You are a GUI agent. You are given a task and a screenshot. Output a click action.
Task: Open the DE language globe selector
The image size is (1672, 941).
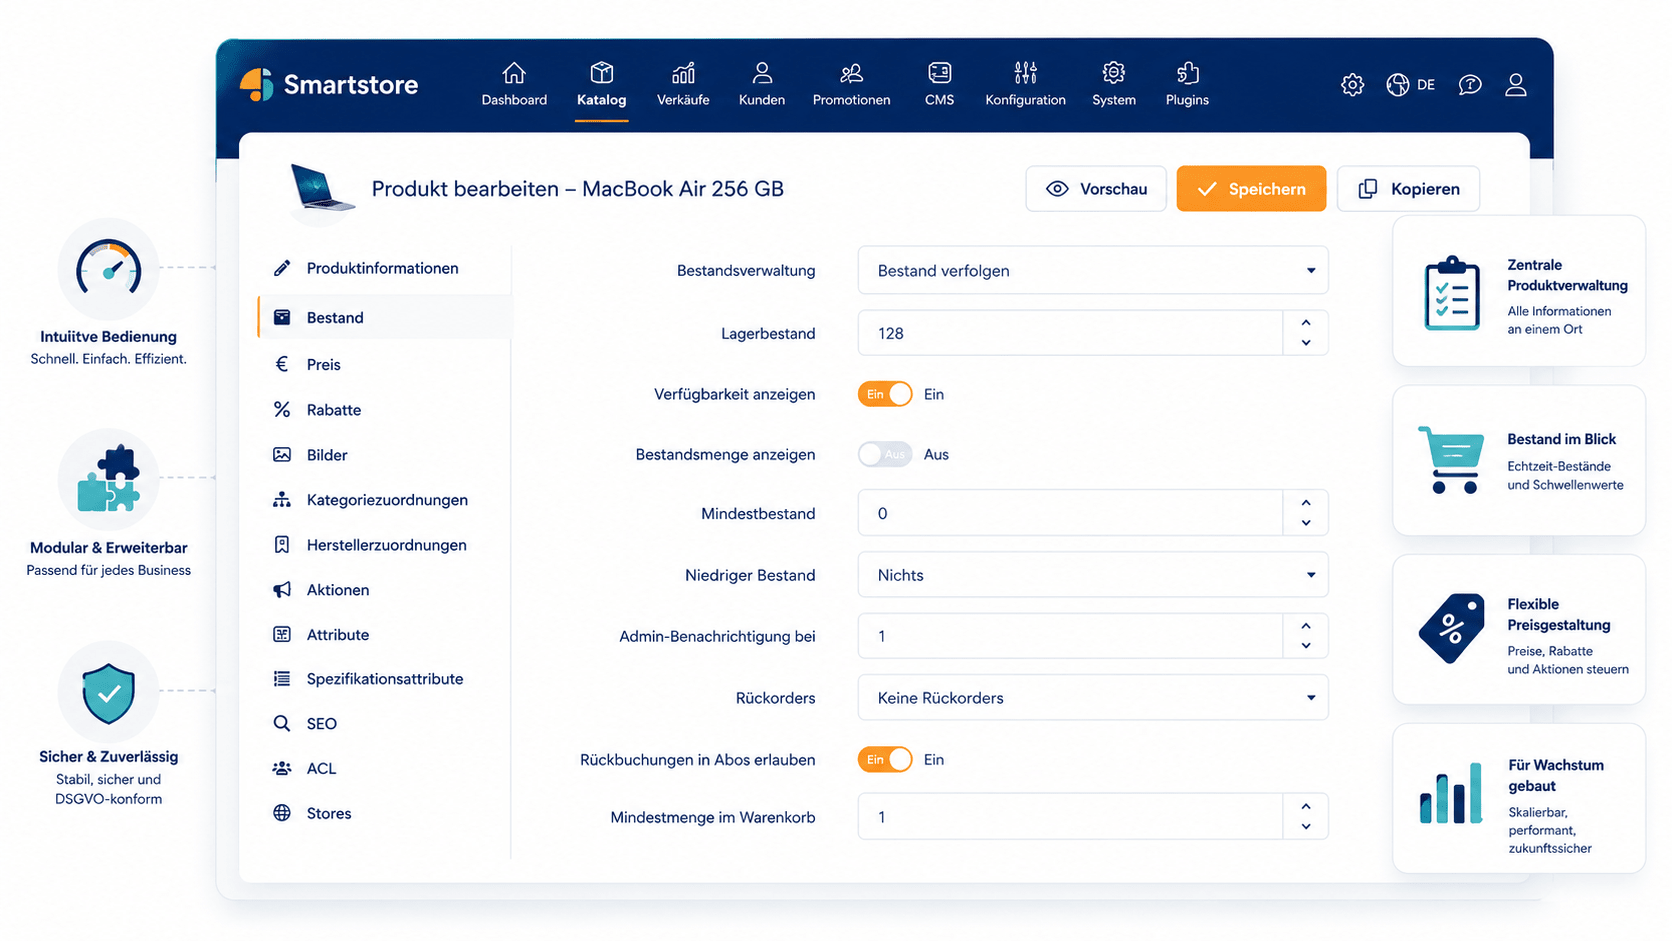point(1410,85)
